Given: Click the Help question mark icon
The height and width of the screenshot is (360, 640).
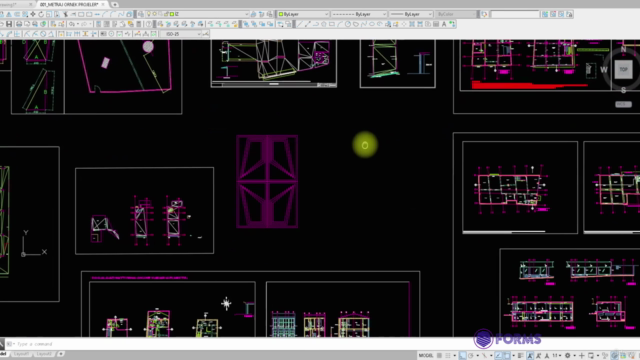Looking at the screenshot, I should [x=149, y=24].
